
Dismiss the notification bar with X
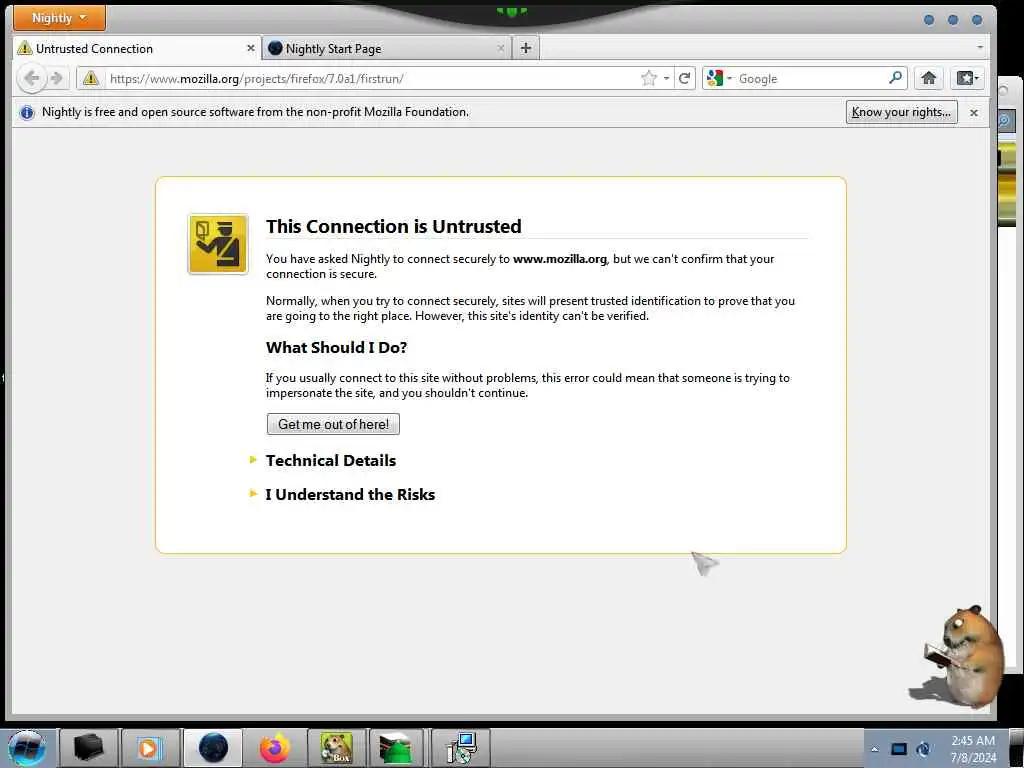[x=974, y=112]
